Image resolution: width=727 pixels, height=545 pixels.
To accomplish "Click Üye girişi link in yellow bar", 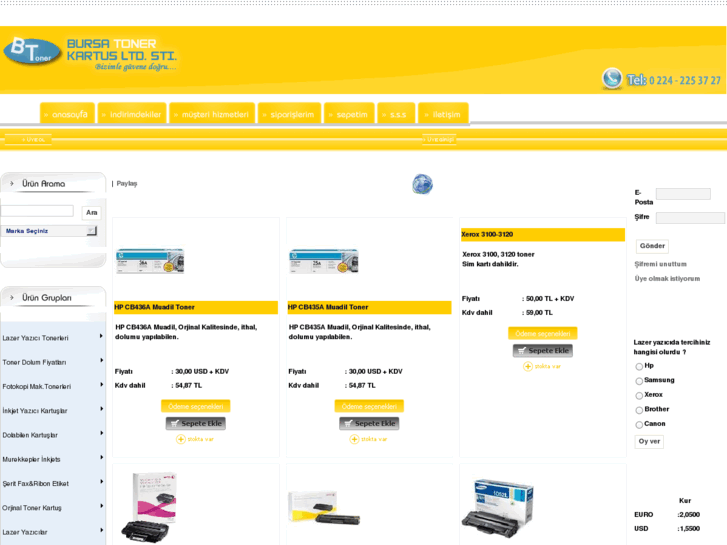I will (439, 139).
